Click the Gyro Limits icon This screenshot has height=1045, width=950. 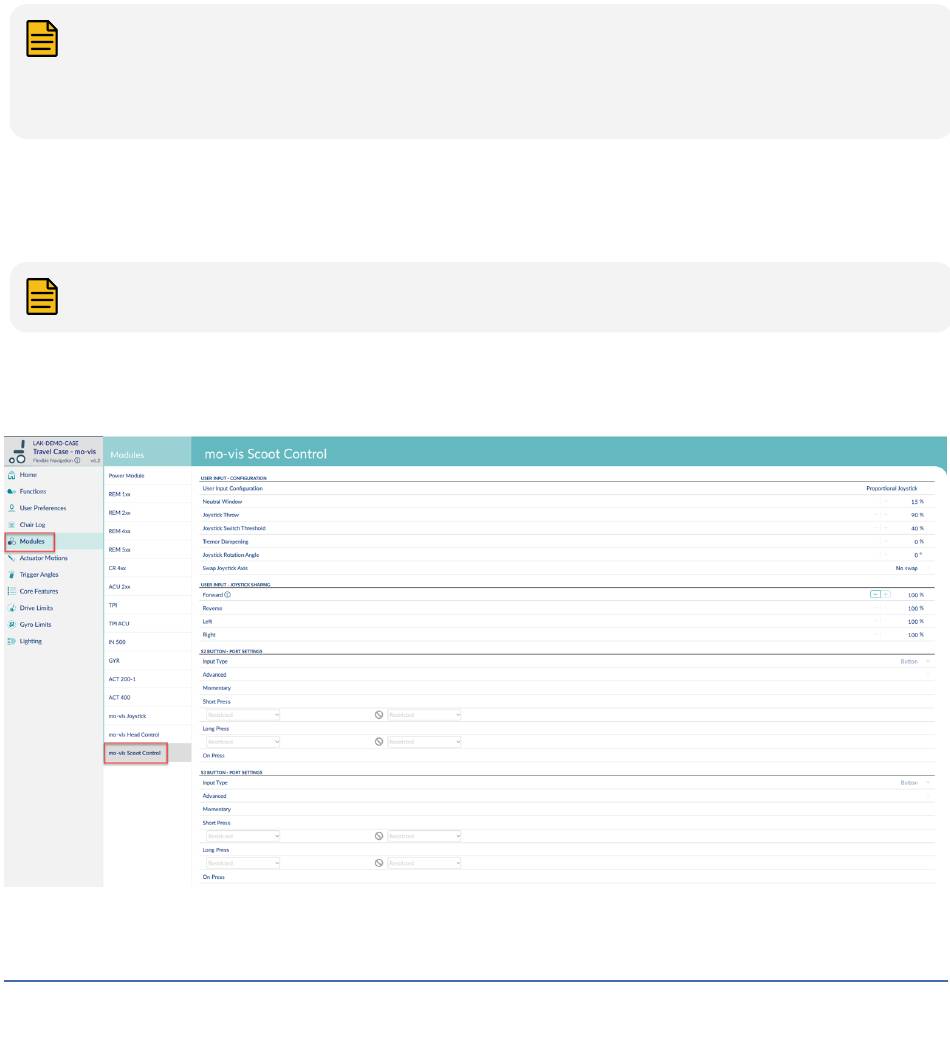pyautogui.click(x=11, y=625)
